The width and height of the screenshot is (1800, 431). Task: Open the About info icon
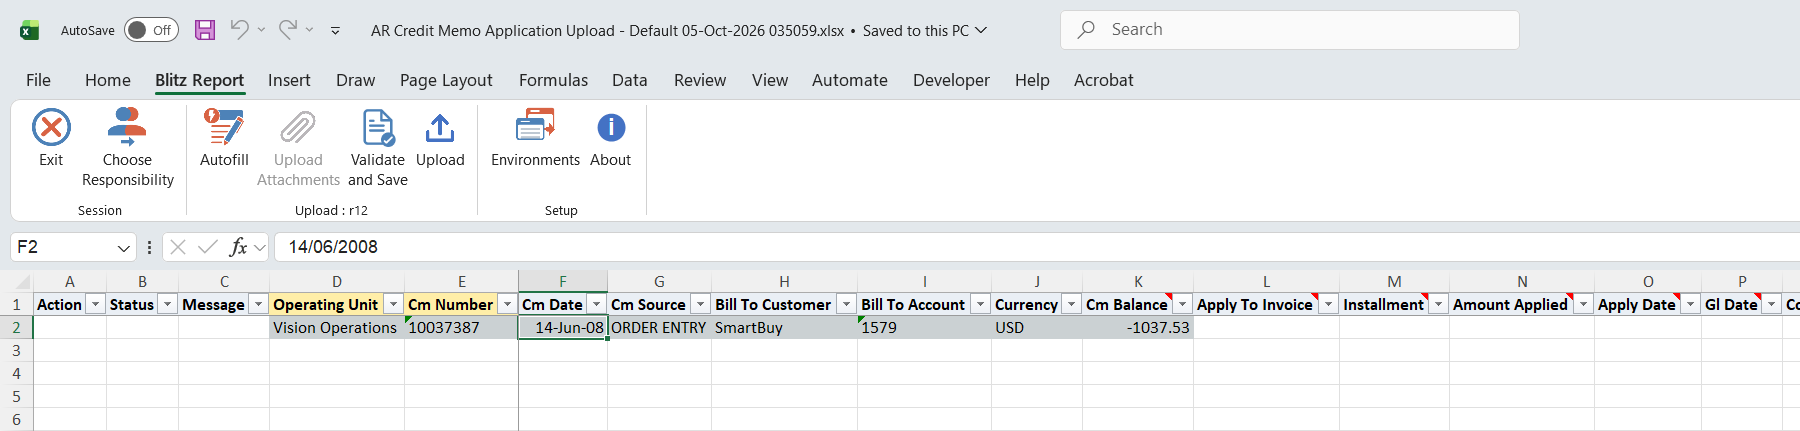tap(611, 128)
